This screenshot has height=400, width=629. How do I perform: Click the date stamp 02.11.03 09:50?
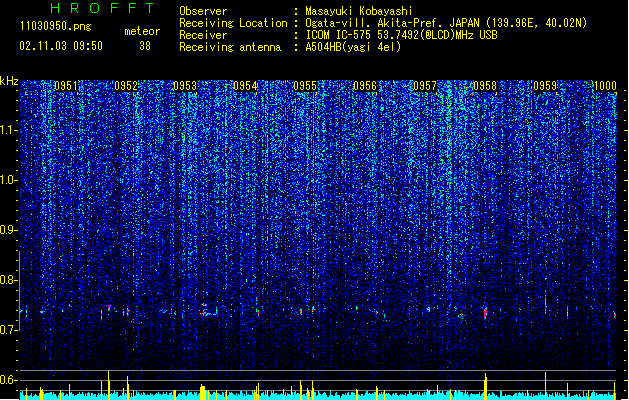pos(61,46)
